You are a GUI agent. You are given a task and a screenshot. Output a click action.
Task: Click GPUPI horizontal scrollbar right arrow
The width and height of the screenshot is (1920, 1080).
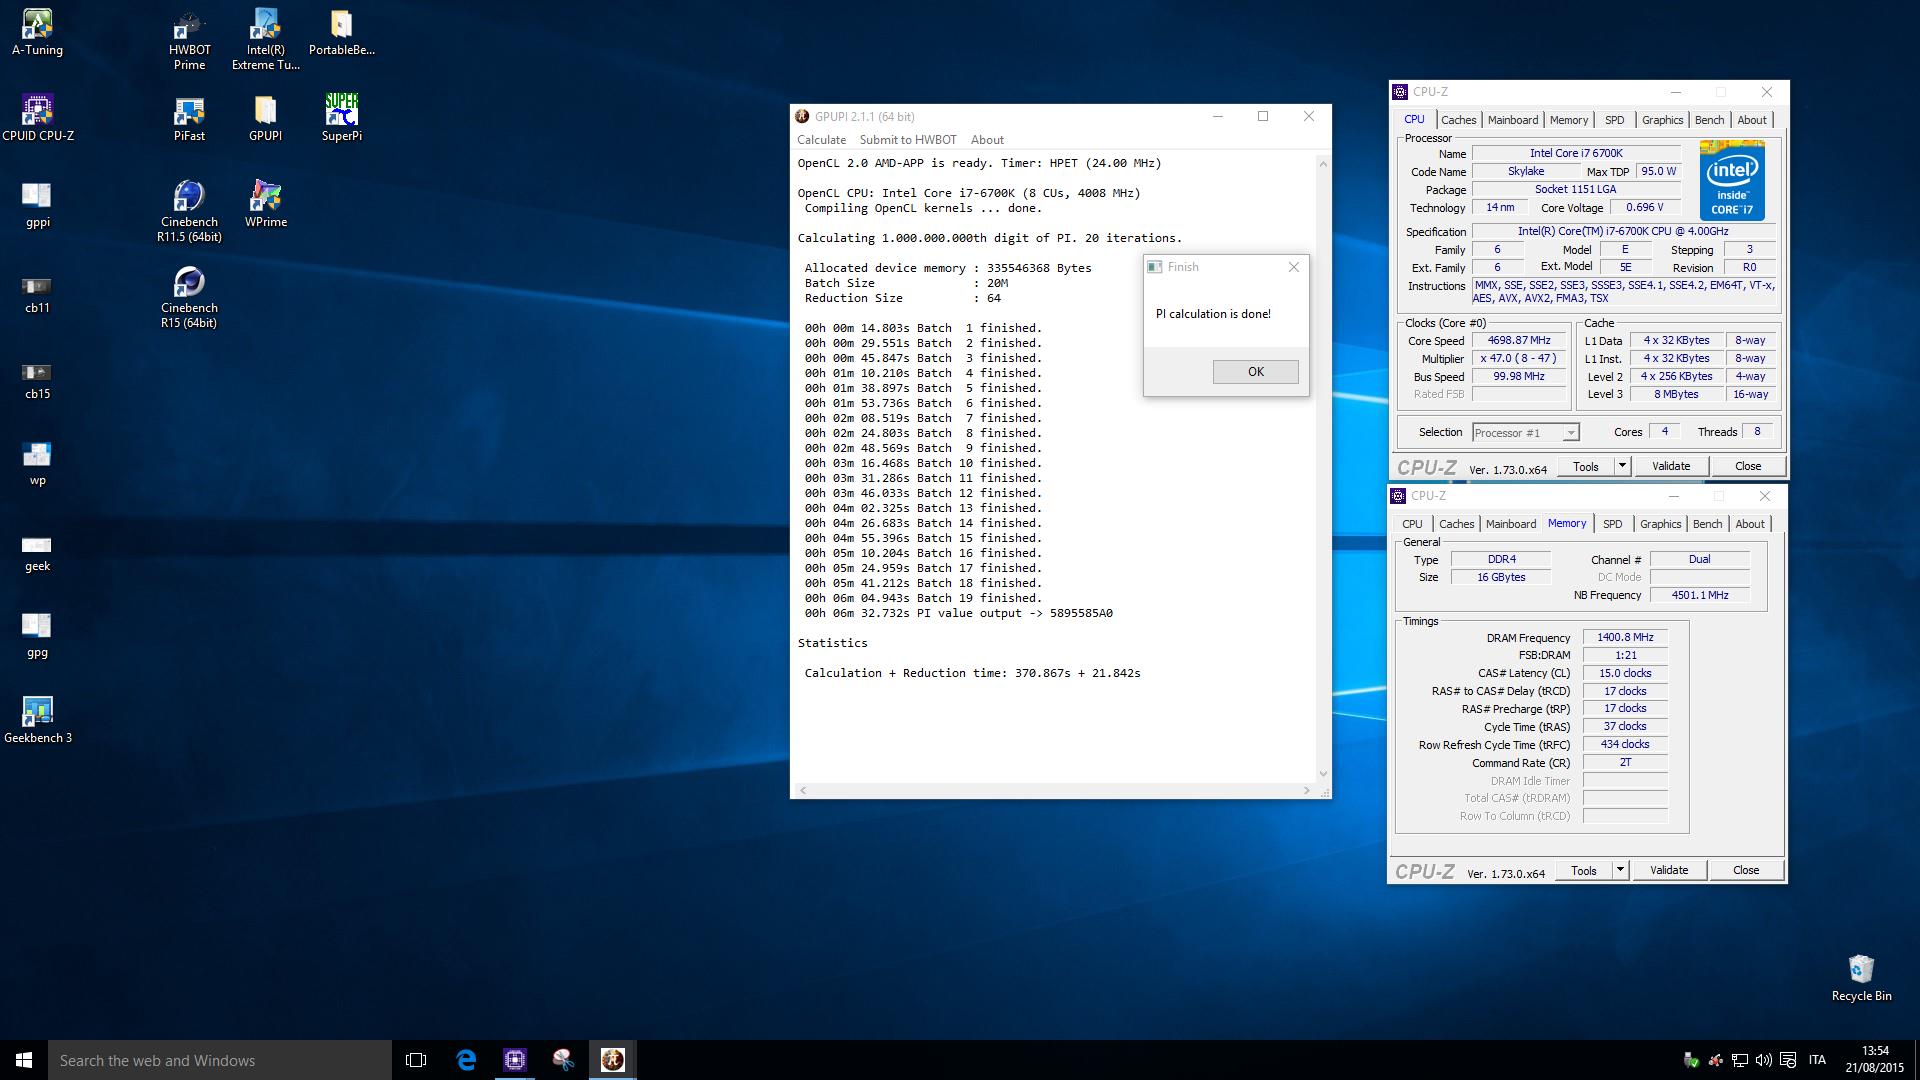(x=1306, y=791)
